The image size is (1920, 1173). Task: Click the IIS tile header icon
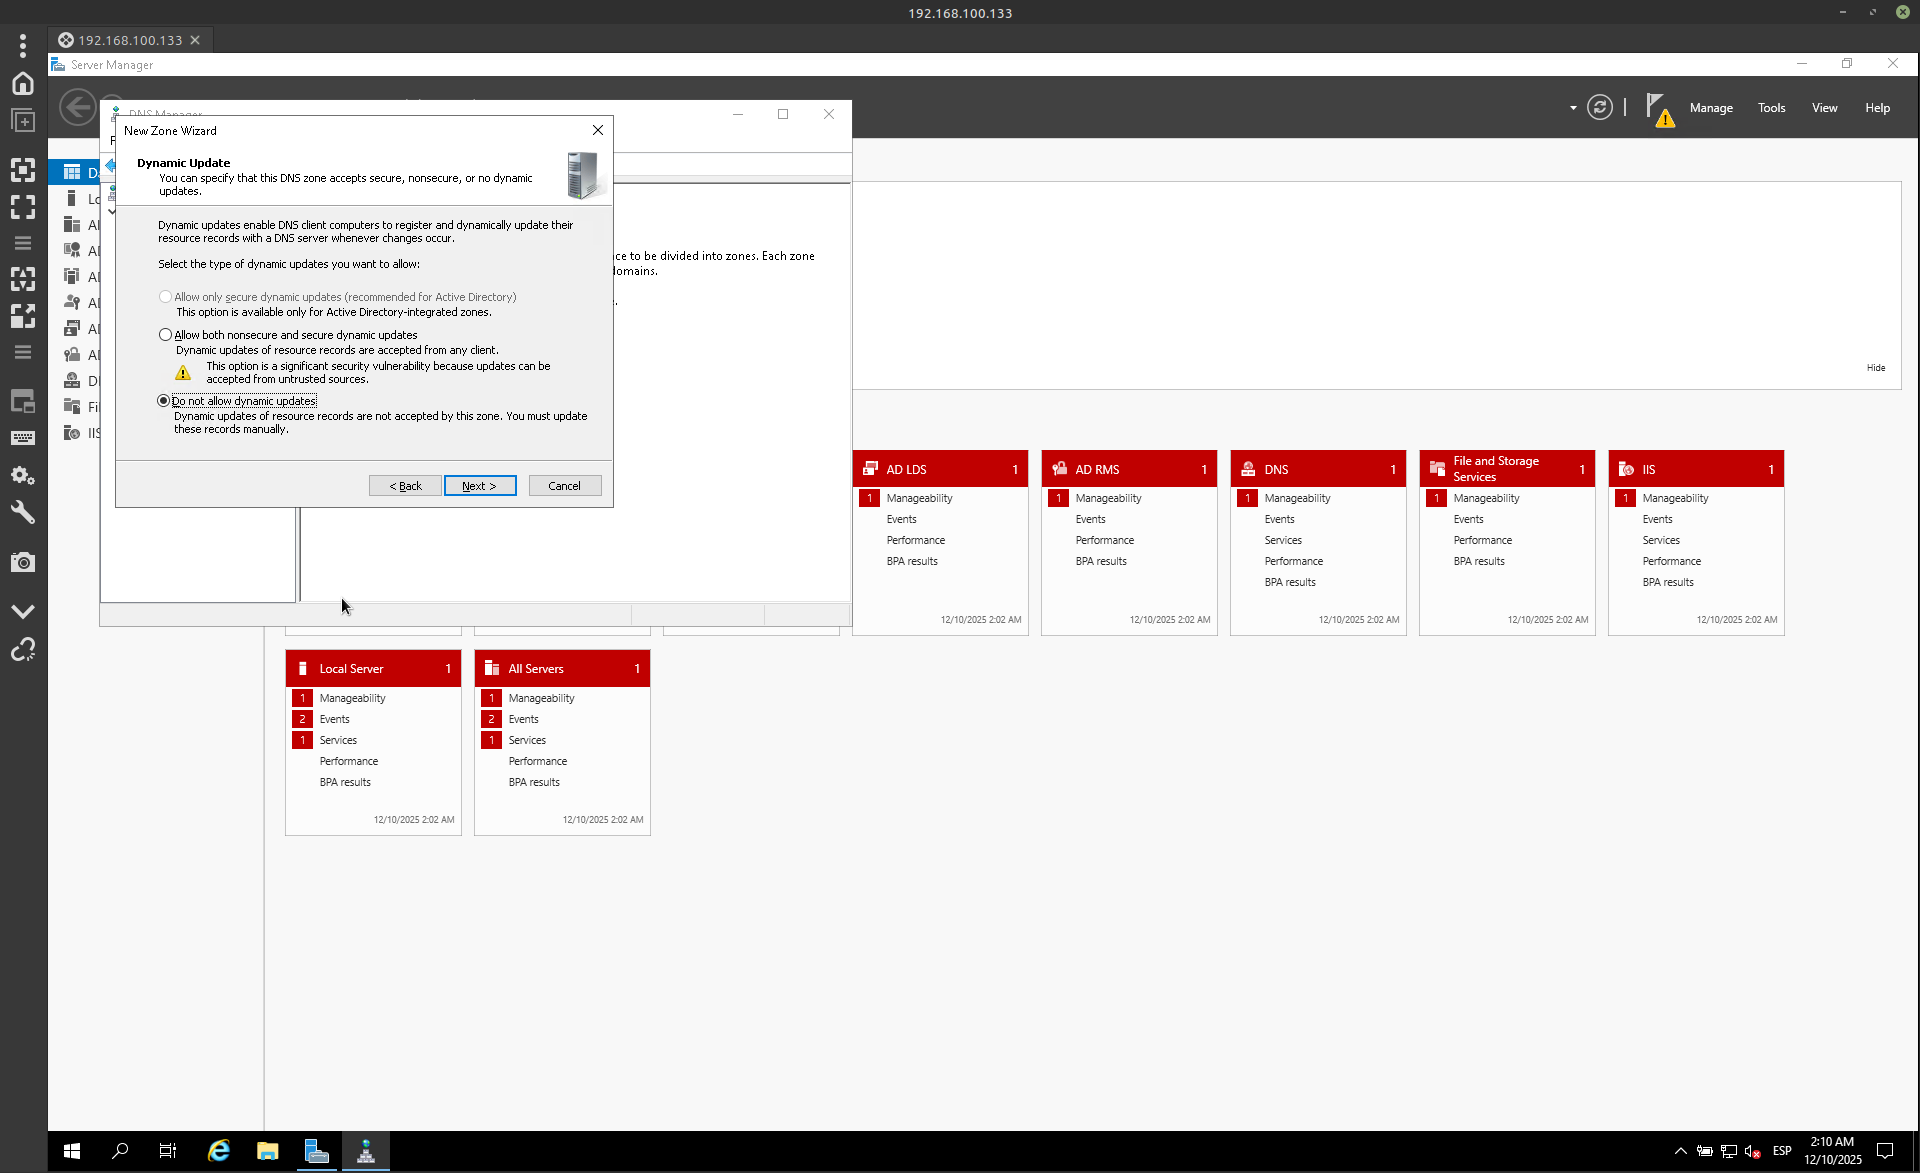point(1626,469)
